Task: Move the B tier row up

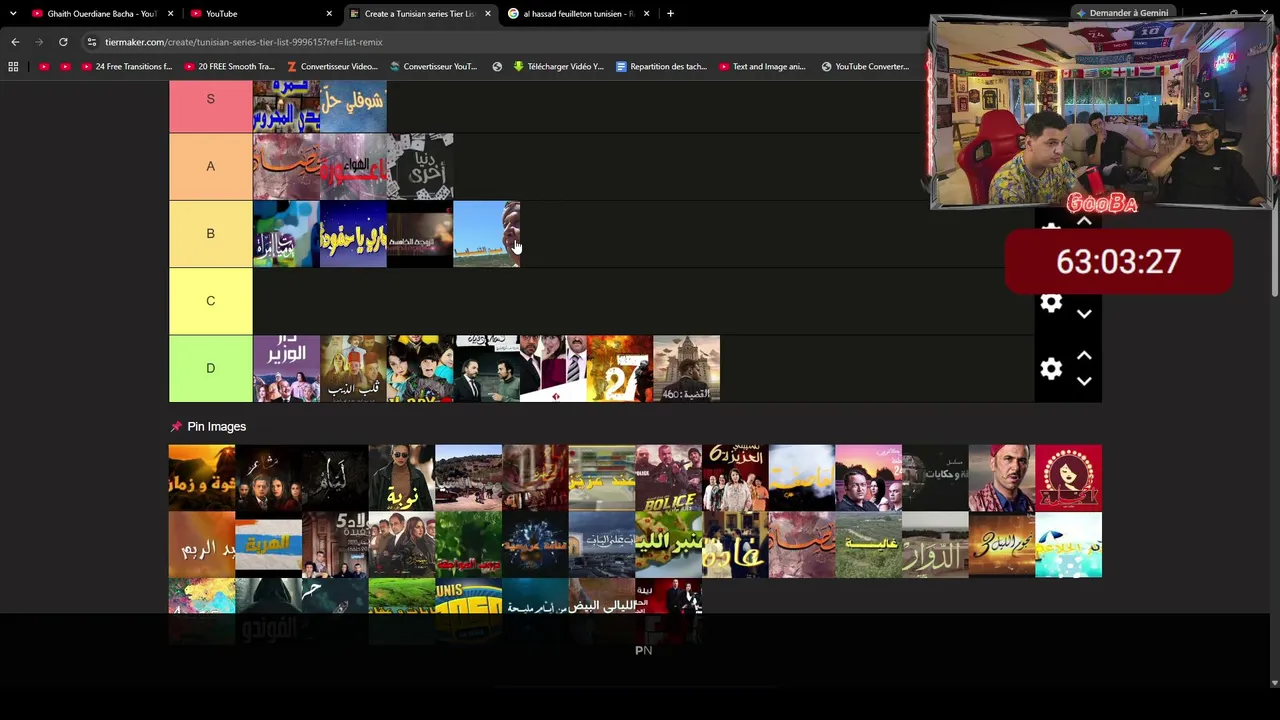Action: coord(1084,222)
